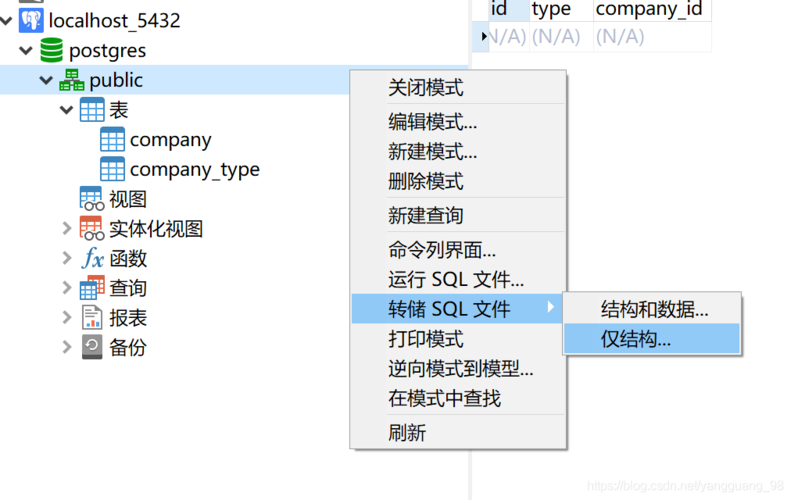Click the postgres database cylinder icon

pos(51,50)
